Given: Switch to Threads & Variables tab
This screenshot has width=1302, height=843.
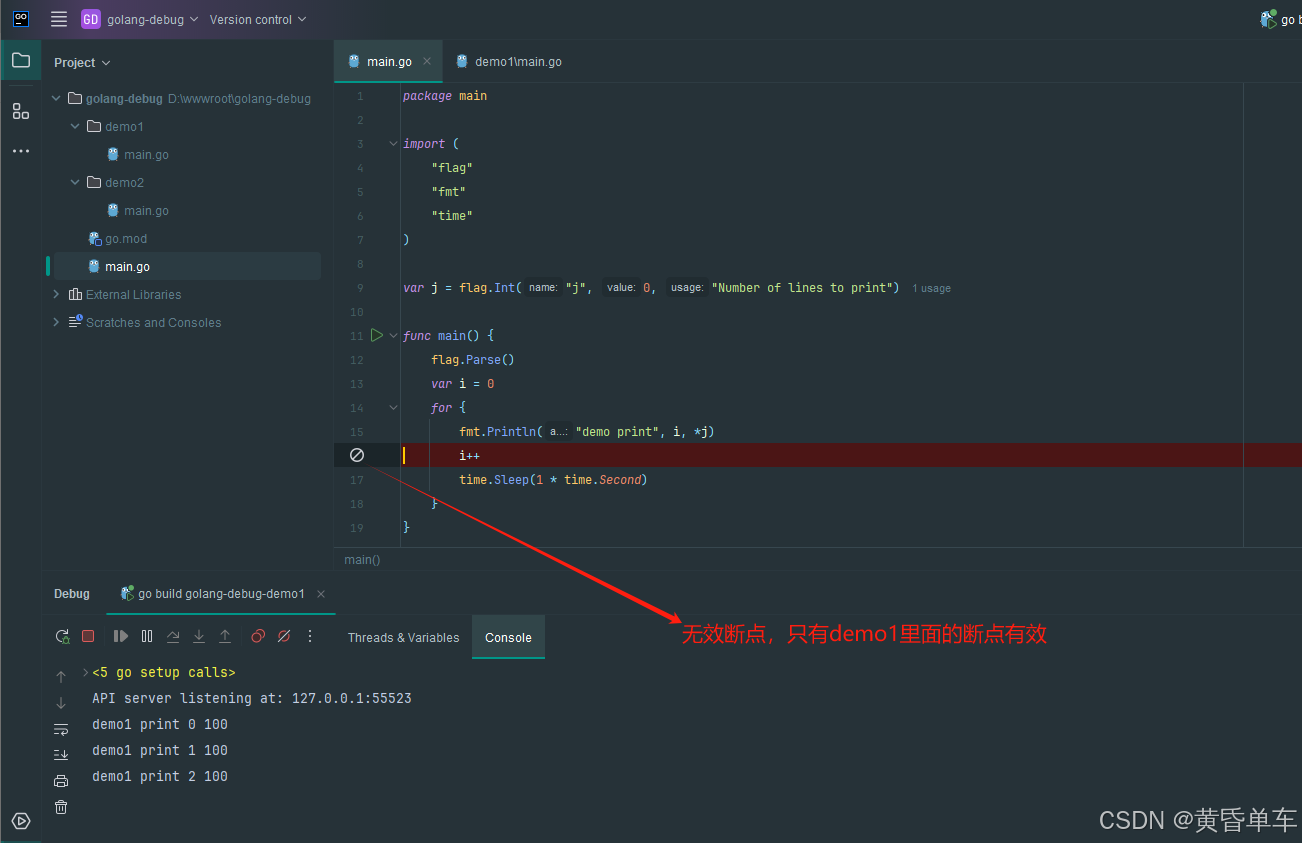Looking at the screenshot, I should pyautogui.click(x=403, y=638).
